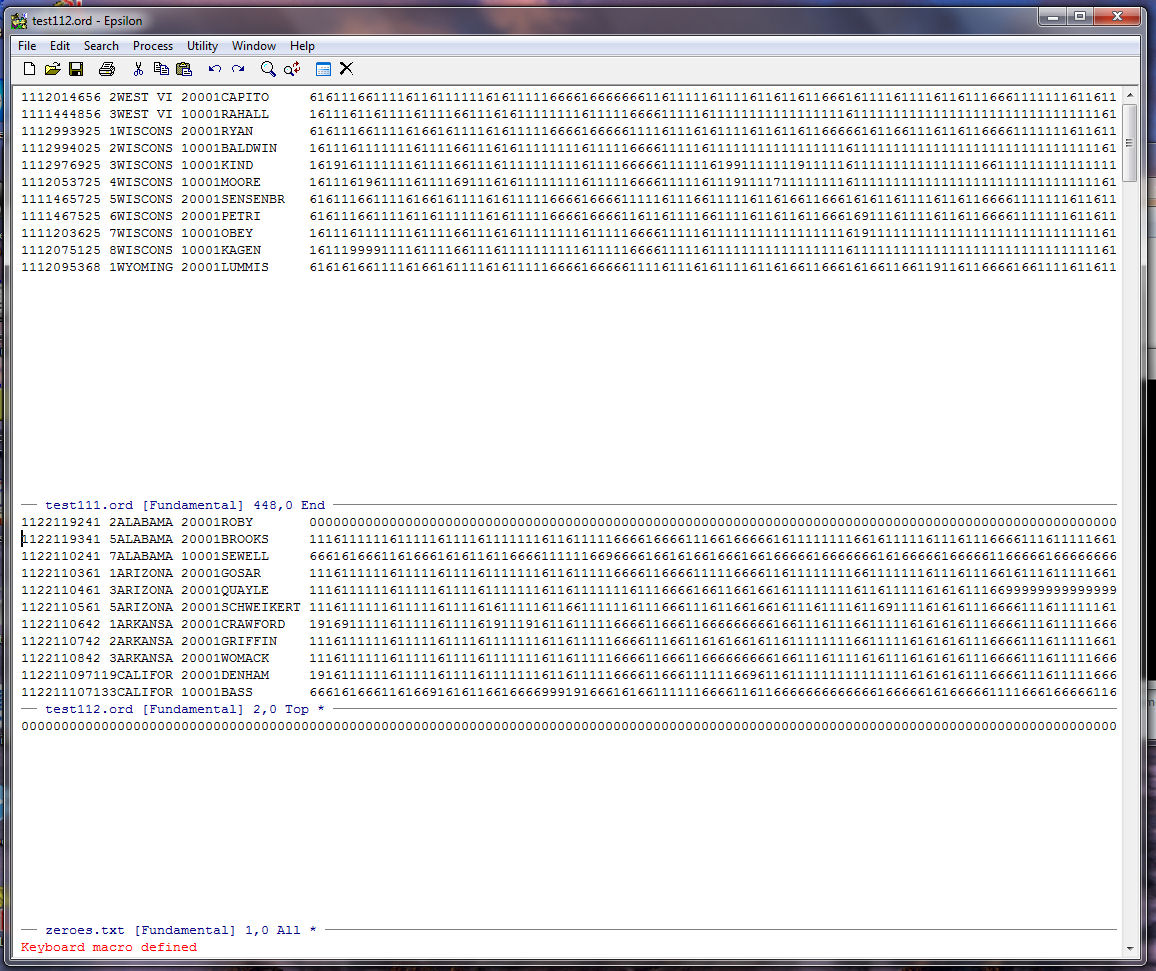This screenshot has height=971, width=1156.
Task: Click the blue window-layout toolbar icon
Action: (x=323, y=69)
